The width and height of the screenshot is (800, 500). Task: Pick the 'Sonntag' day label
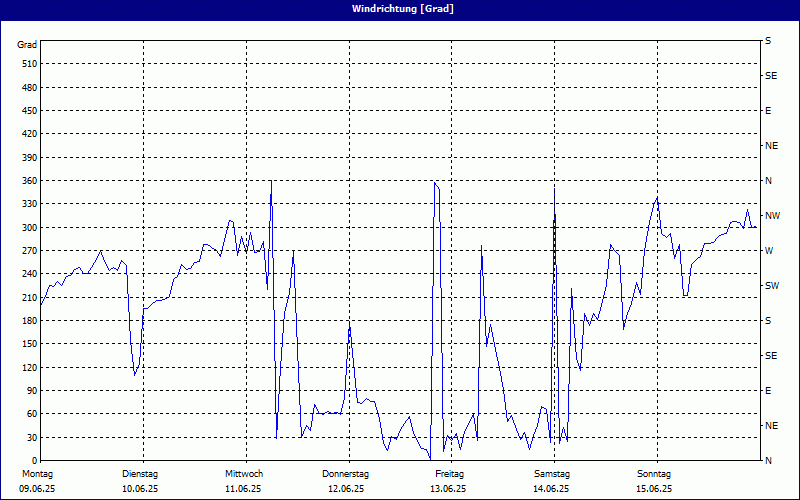(x=654, y=474)
